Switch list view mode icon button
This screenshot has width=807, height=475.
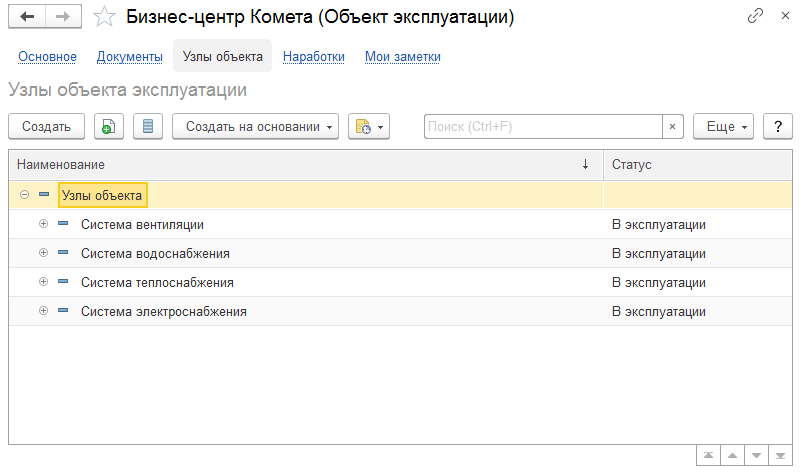(x=148, y=127)
